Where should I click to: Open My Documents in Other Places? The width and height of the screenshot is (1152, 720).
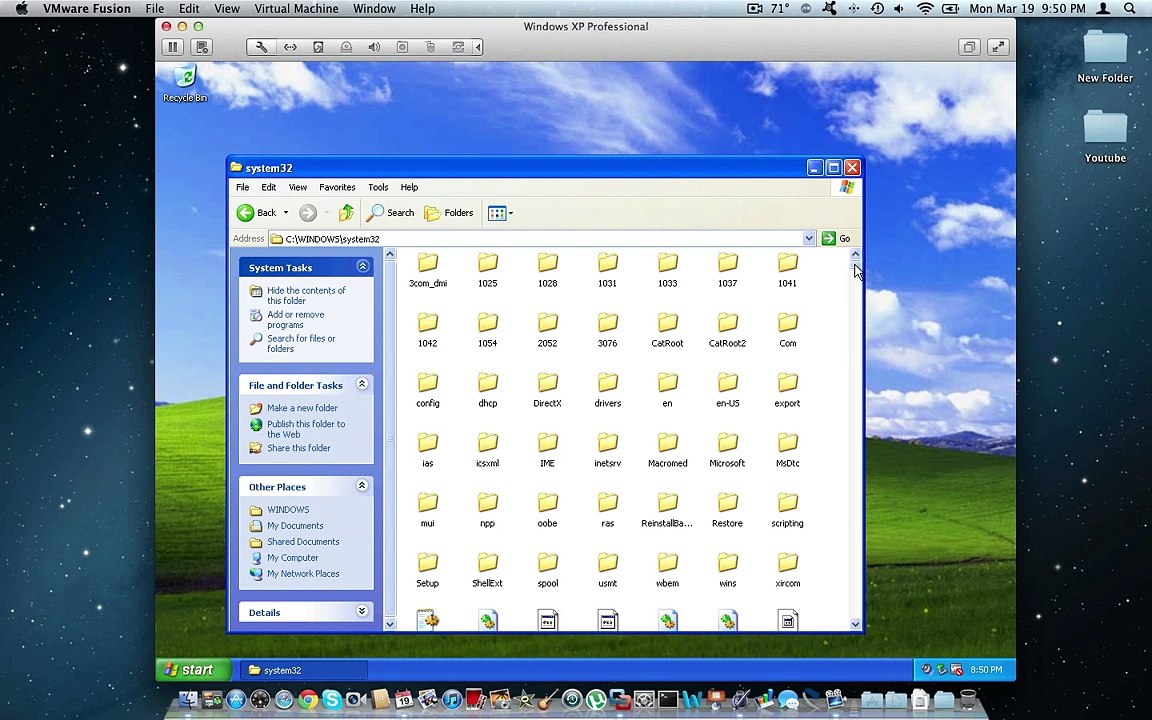pyautogui.click(x=295, y=525)
